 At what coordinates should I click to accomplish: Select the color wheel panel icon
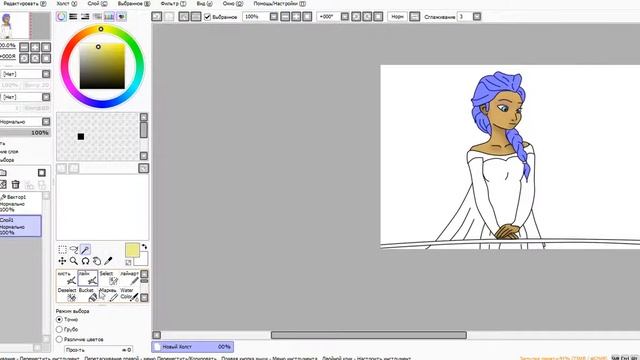(x=61, y=17)
